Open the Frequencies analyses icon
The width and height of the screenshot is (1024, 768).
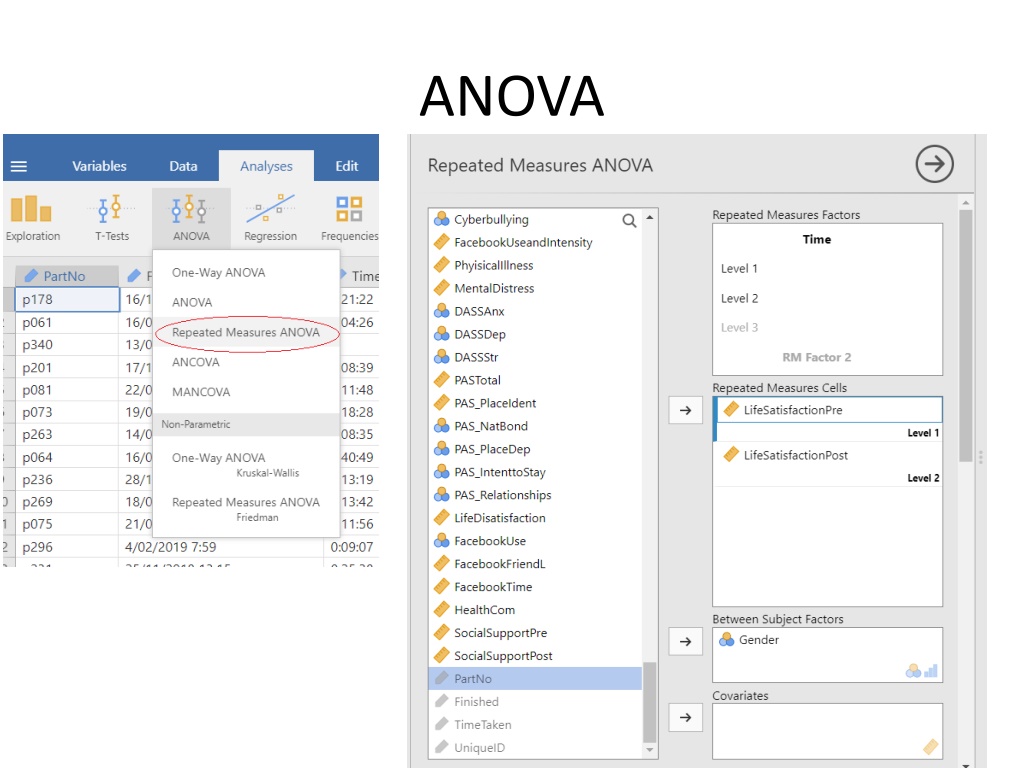[x=349, y=218]
